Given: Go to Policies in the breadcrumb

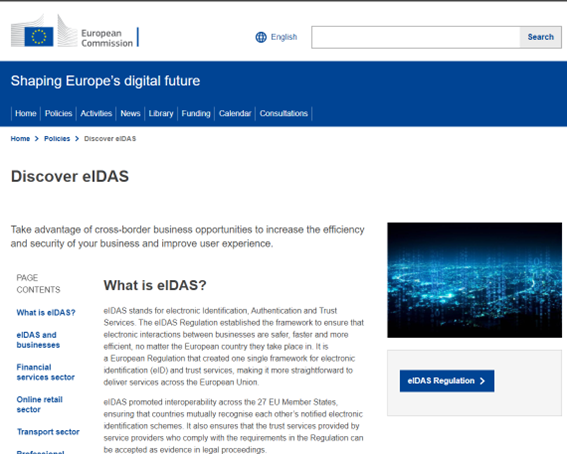Looking at the screenshot, I should [x=57, y=138].
